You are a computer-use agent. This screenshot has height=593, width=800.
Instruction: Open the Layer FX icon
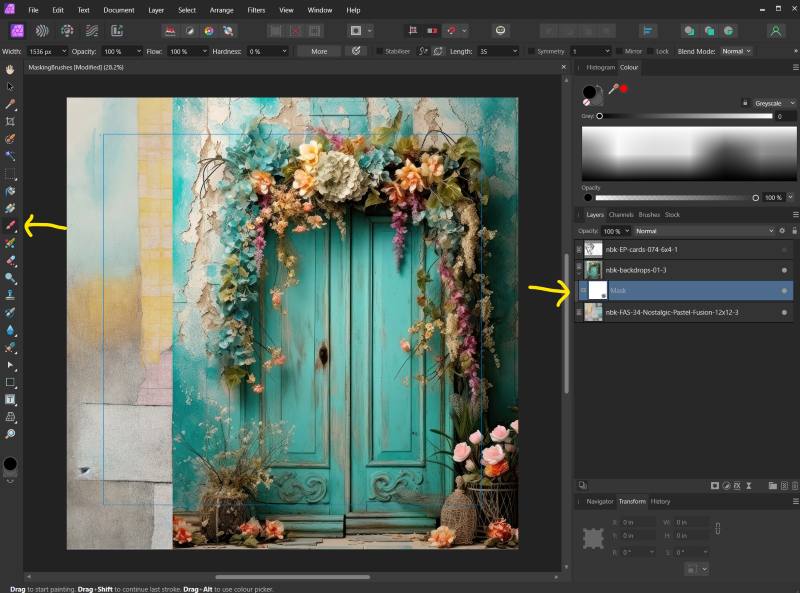tap(737, 486)
